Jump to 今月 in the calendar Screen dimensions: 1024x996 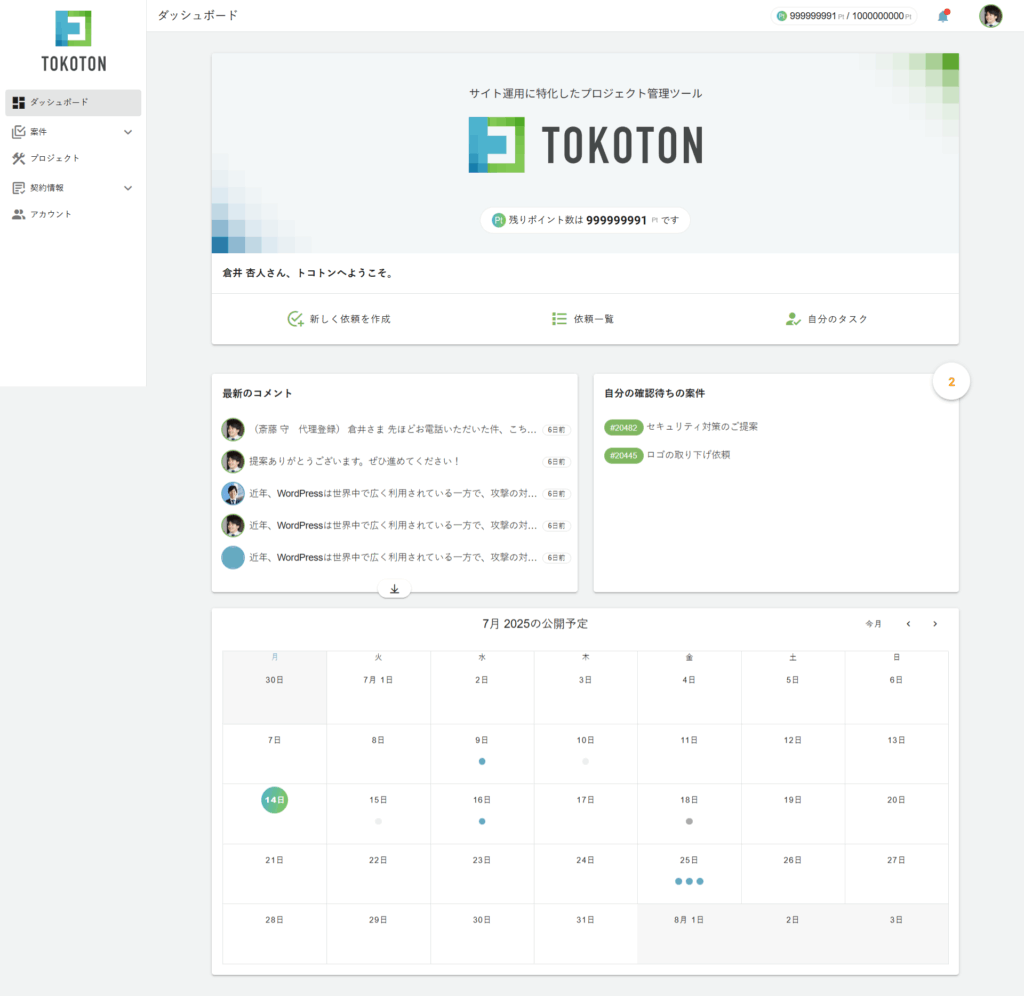pos(874,624)
